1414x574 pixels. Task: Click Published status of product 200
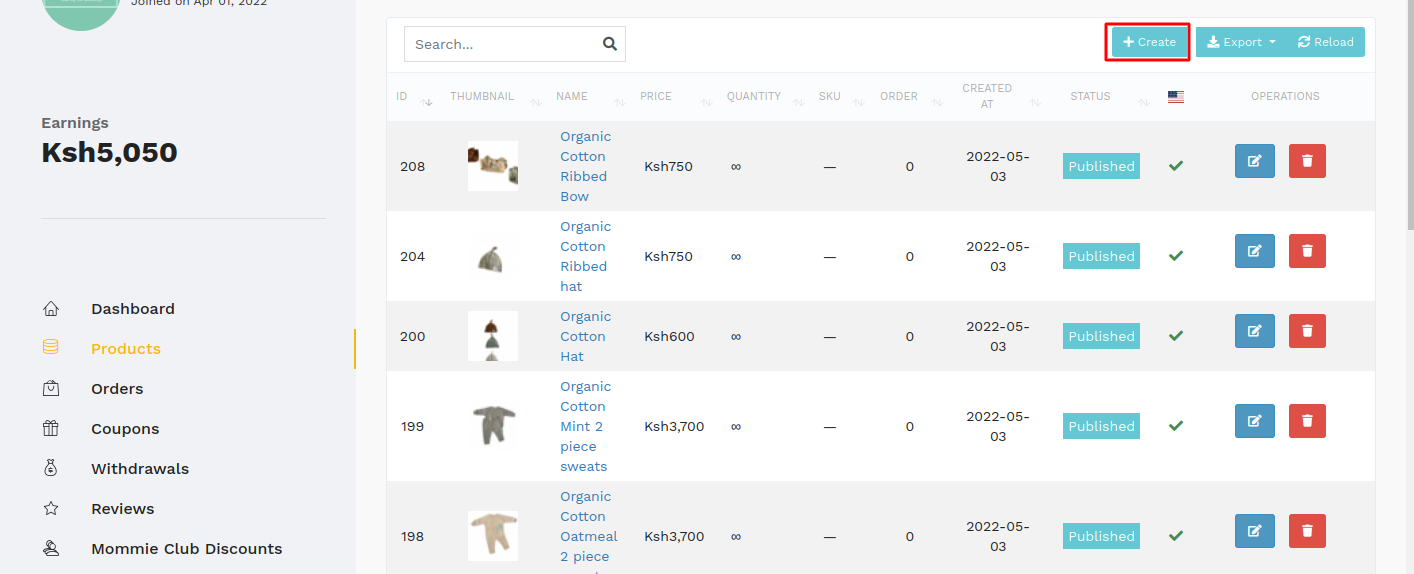1101,336
